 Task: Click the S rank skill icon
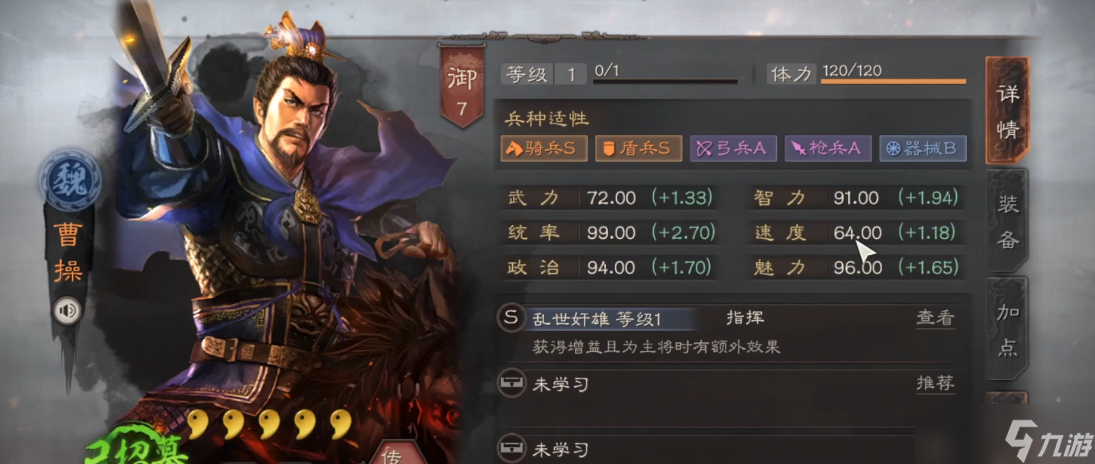point(510,319)
